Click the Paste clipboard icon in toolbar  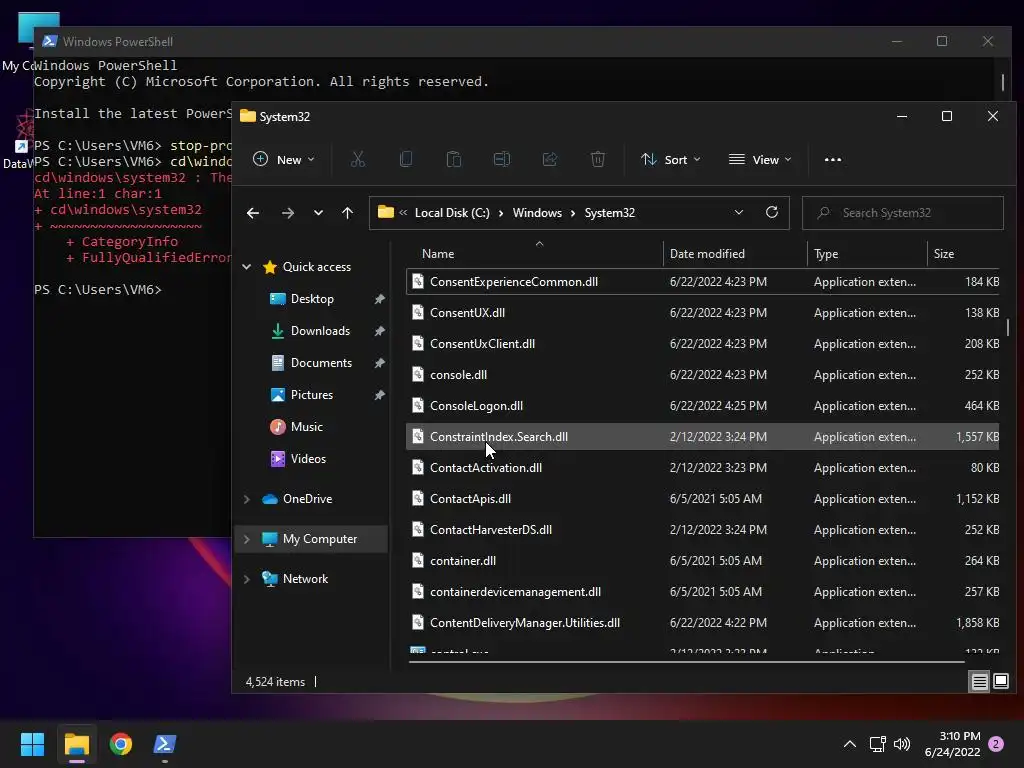pyautogui.click(x=453, y=159)
